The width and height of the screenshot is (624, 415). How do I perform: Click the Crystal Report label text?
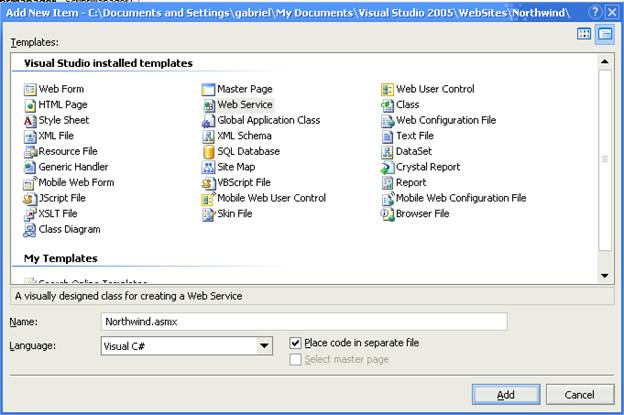pos(428,167)
